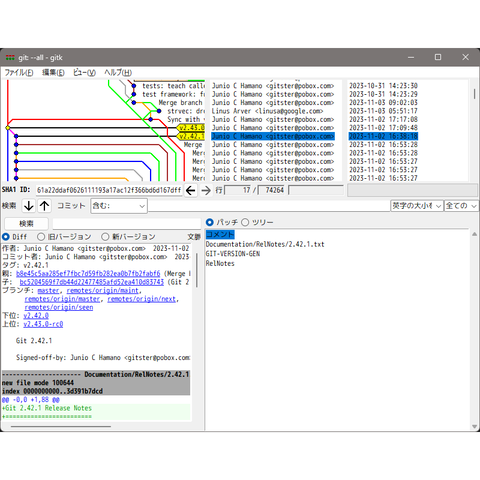Image resolution: width=480 pixels, height=480 pixels.
Task: Go back to the previous commit with the left arrow
Action: coord(191,190)
